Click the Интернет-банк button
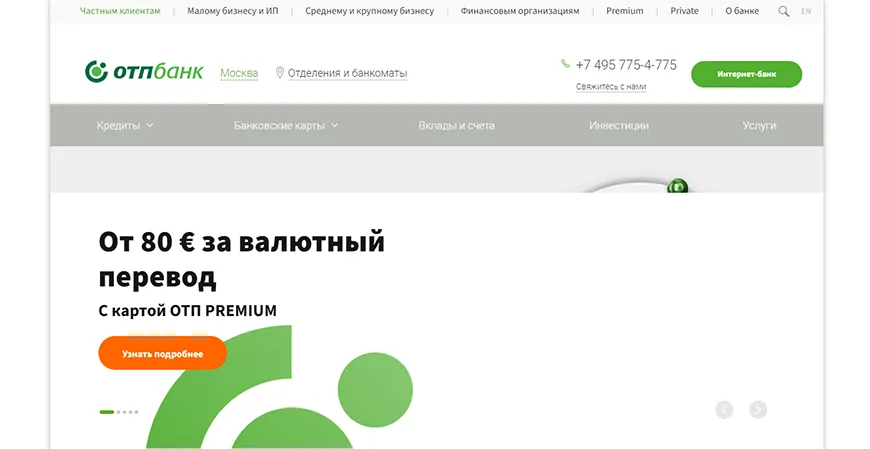The width and height of the screenshot is (870, 449). (746, 74)
